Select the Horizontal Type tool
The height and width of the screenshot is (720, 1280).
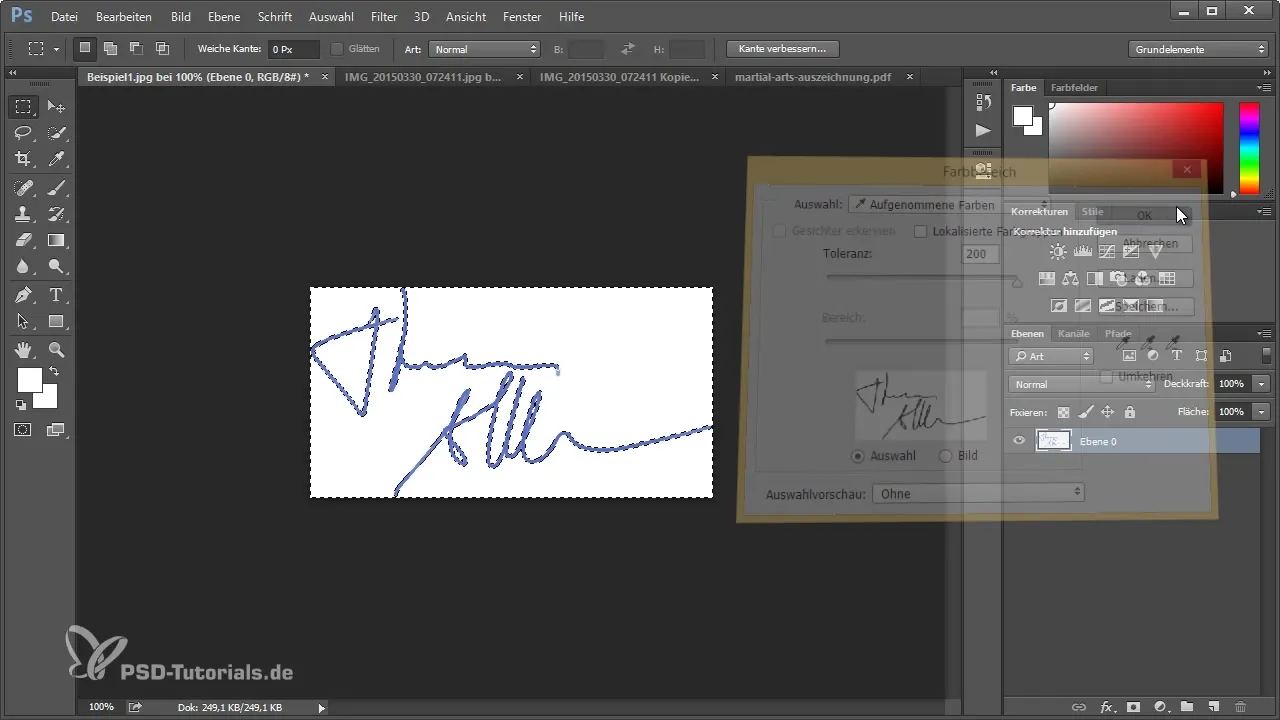click(x=56, y=295)
